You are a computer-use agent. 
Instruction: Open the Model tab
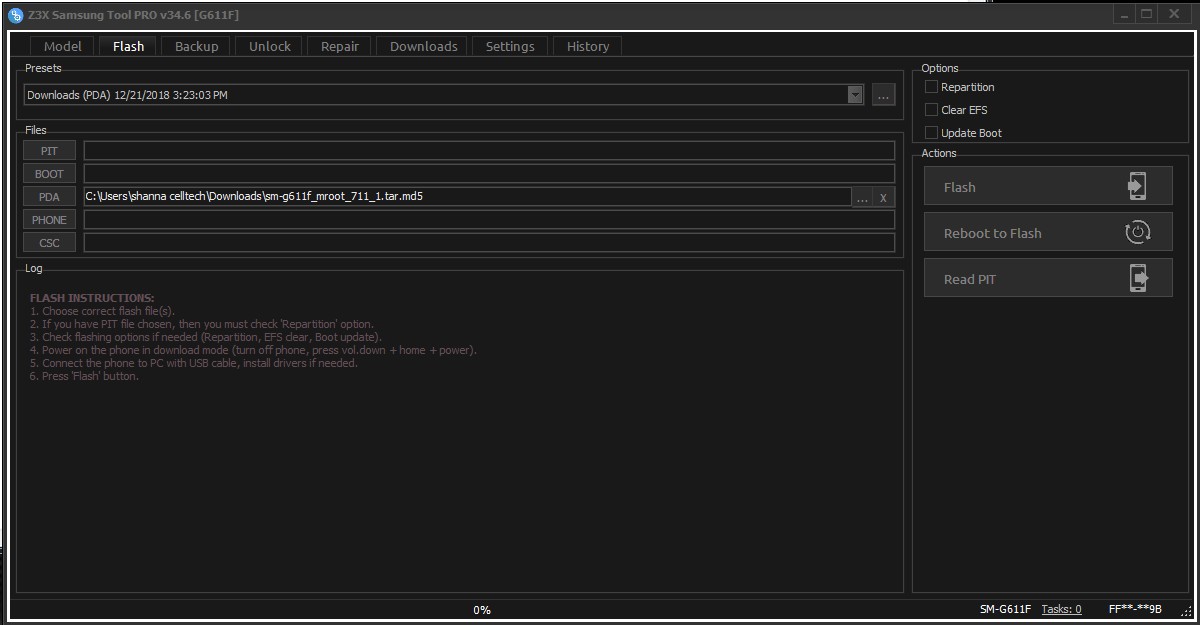[63, 46]
